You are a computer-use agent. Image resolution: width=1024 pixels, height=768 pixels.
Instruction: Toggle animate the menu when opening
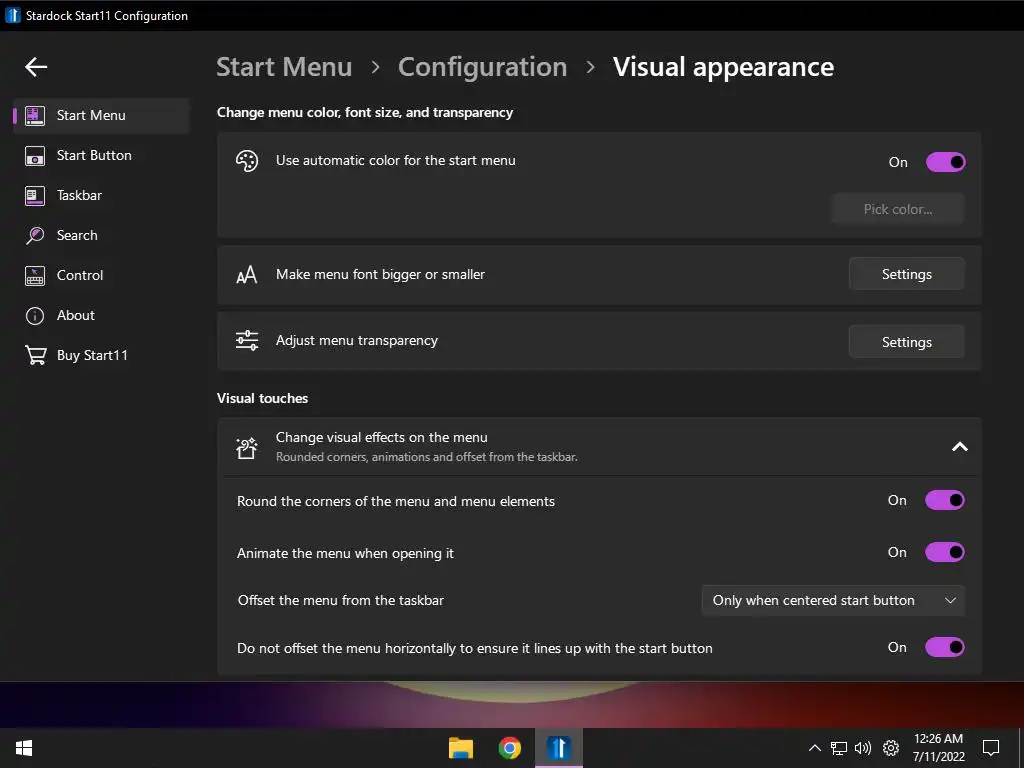tap(945, 552)
